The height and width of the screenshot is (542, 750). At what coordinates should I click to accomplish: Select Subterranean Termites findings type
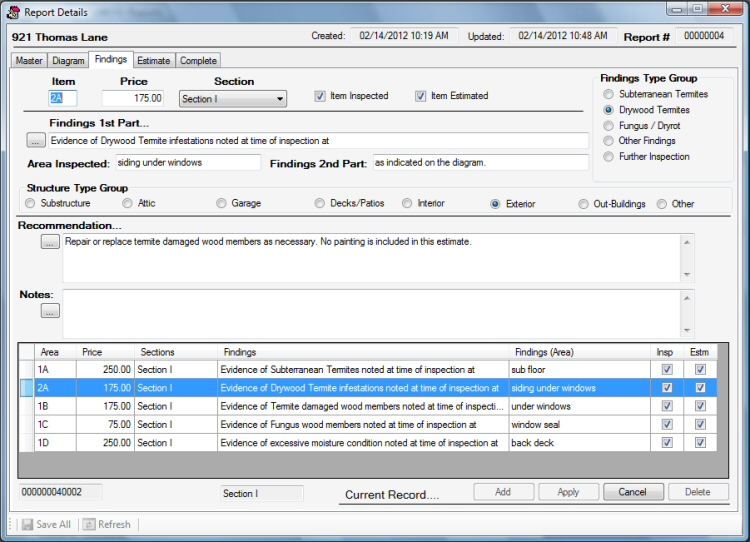click(x=608, y=94)
